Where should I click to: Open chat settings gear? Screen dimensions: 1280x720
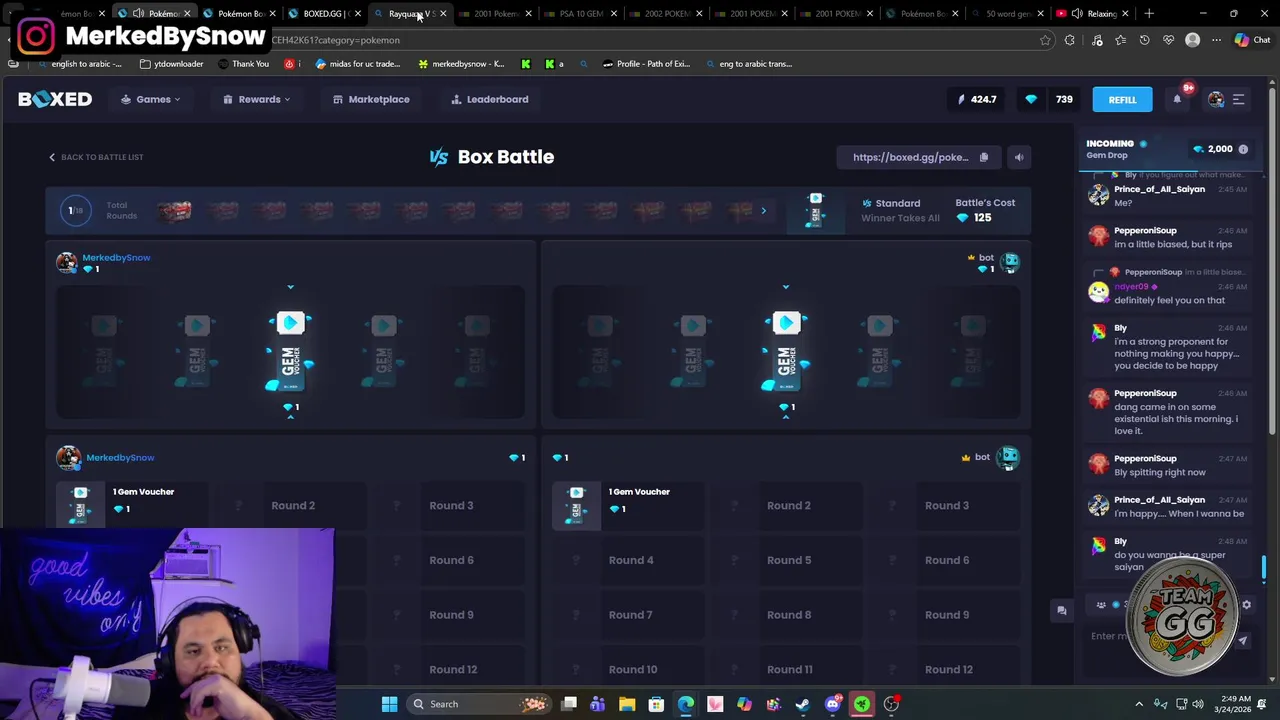point(1246,605)
